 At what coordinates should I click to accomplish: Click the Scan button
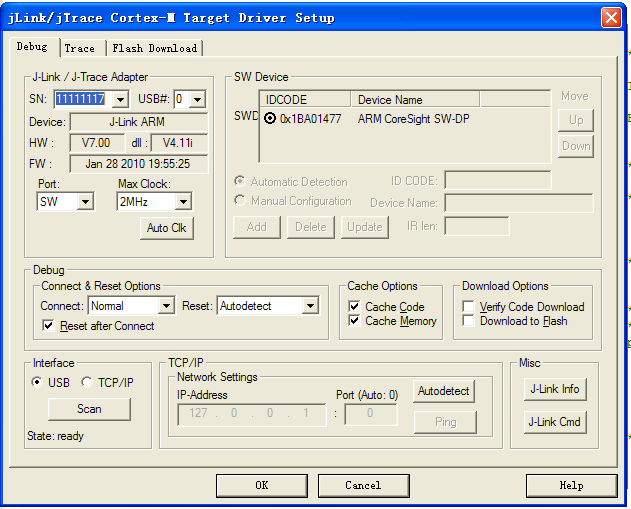pos(89,409)
